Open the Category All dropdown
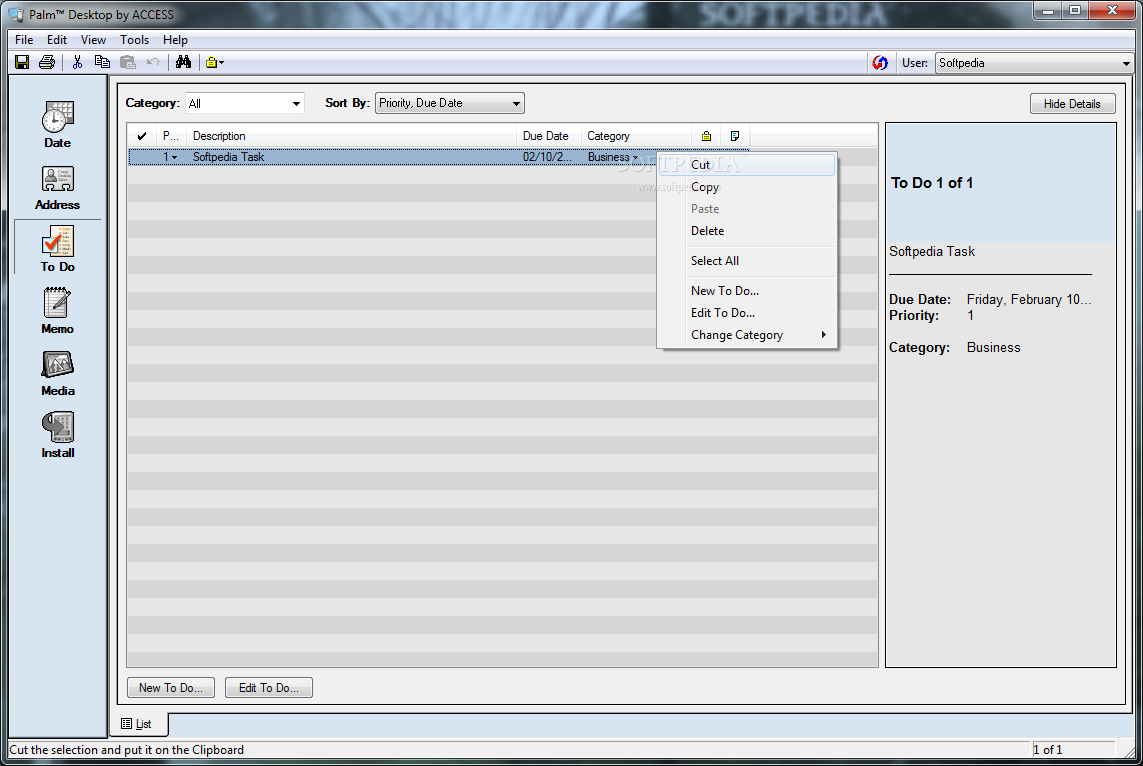This screenshot has height=766, width=1143. 244,103
